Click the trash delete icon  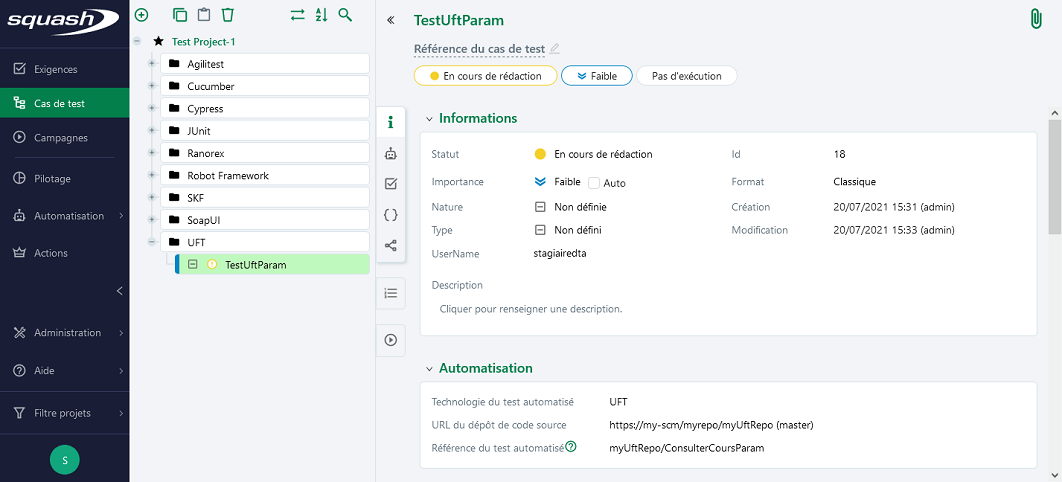pyautogui.click(x=228, y=15)
